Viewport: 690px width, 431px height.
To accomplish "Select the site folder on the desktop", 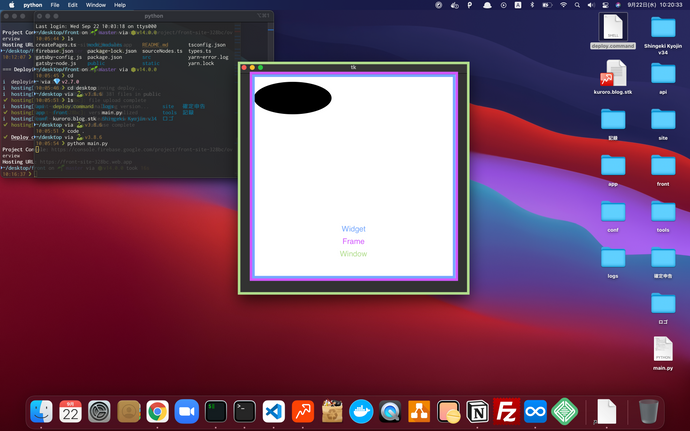I will click(663, 123).
